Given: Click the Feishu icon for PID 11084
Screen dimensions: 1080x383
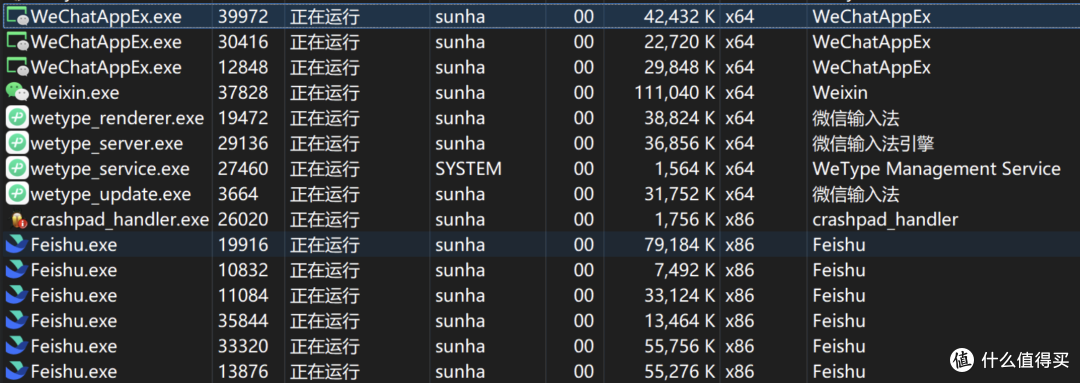Looking at the screenshot, I should (x=17, y=296).
